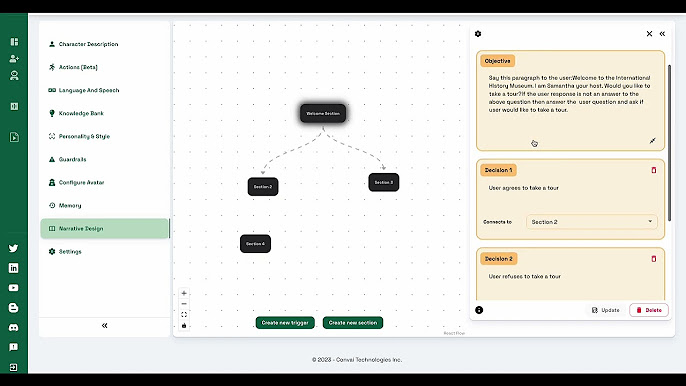Zoom in on the flow canvas
This screenshot has width=686, height=386.
[184, 293]
